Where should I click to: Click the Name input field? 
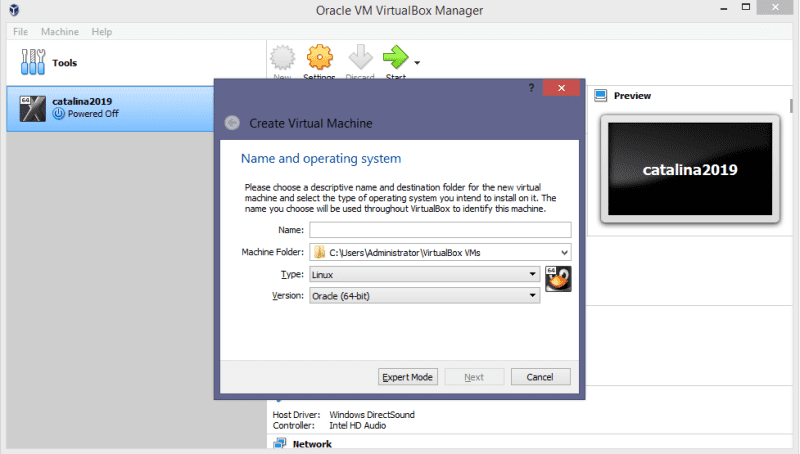440,230
